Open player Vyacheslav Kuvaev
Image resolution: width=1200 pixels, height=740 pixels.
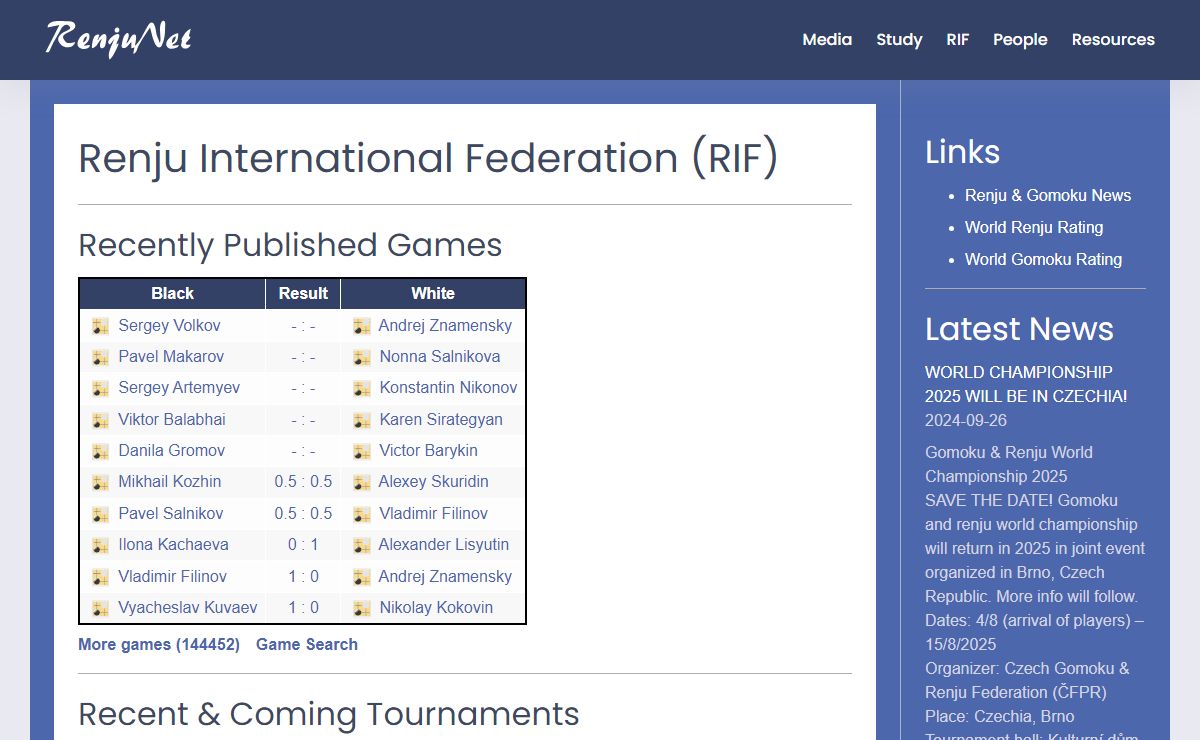188,607
